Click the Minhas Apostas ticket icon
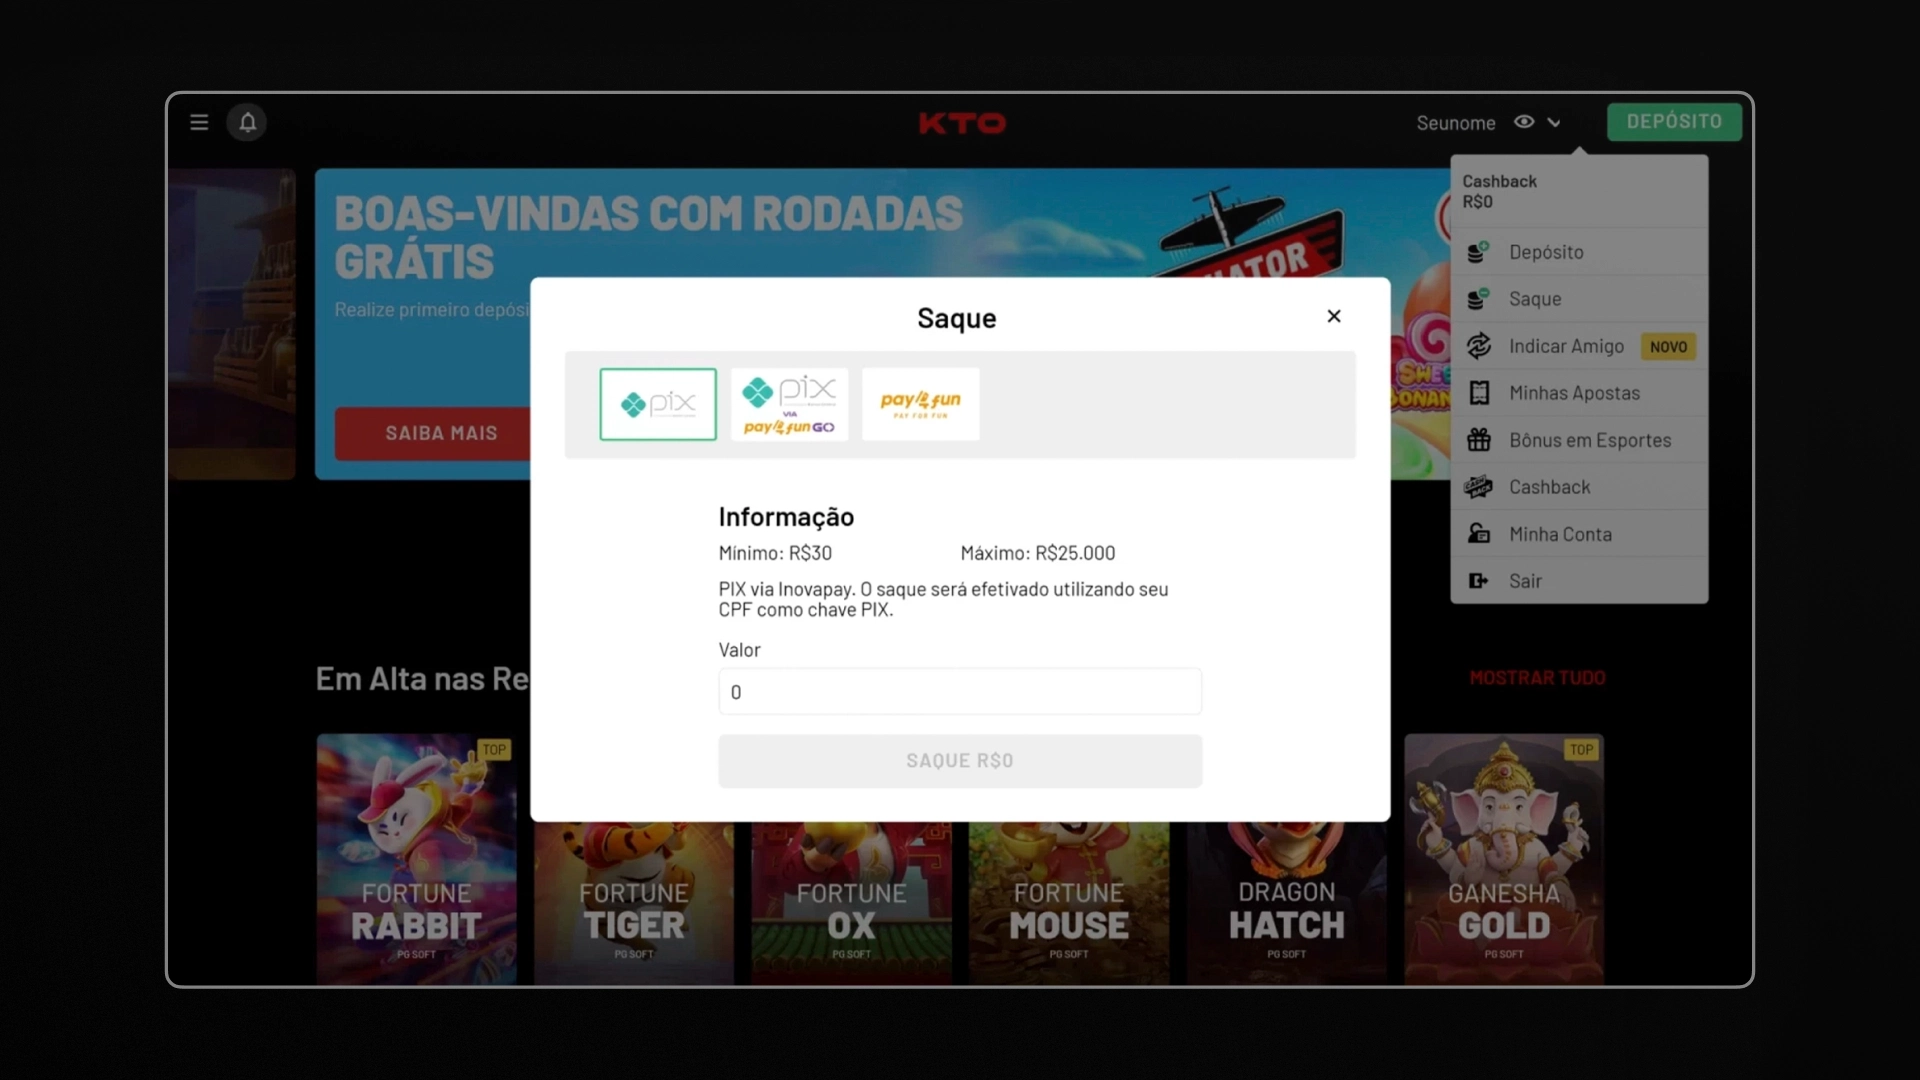 [1478, 392]
